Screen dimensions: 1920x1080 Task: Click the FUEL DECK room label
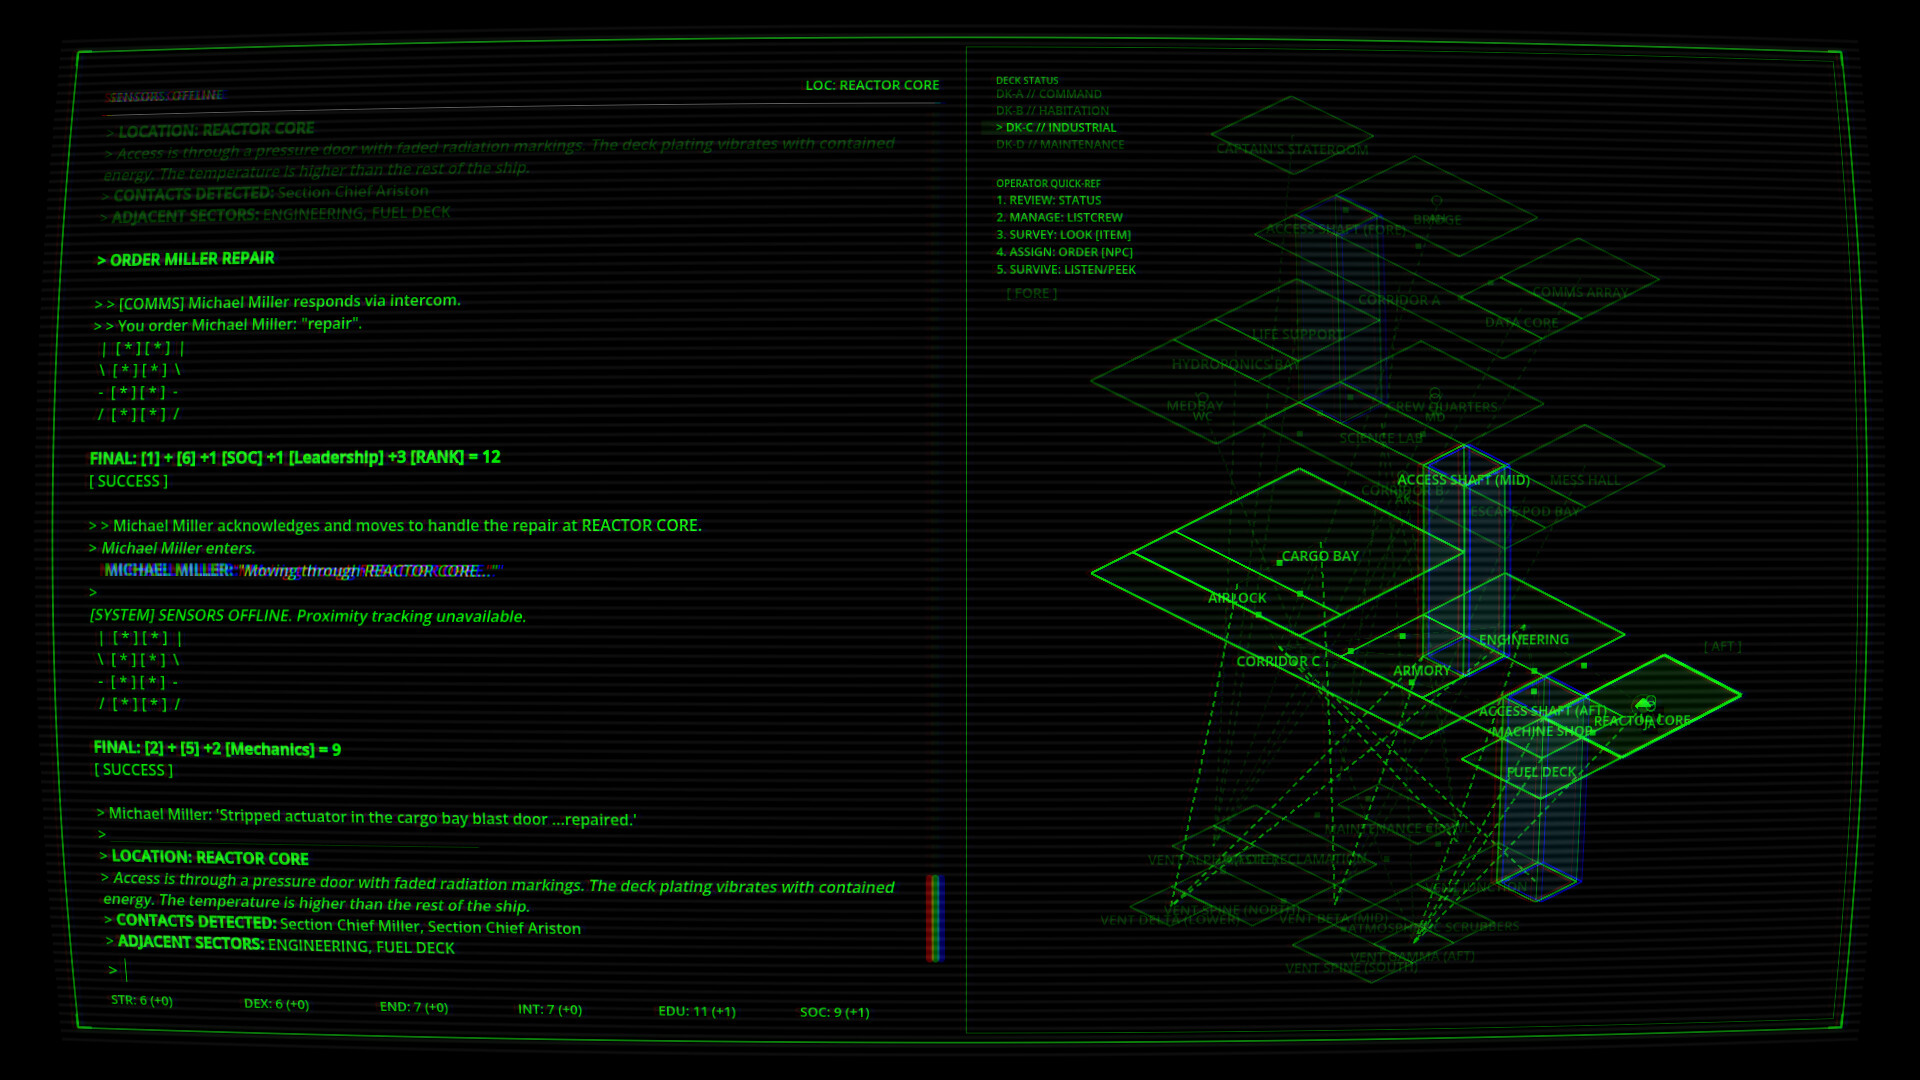pyautogui.click(x=1541, y=772)
